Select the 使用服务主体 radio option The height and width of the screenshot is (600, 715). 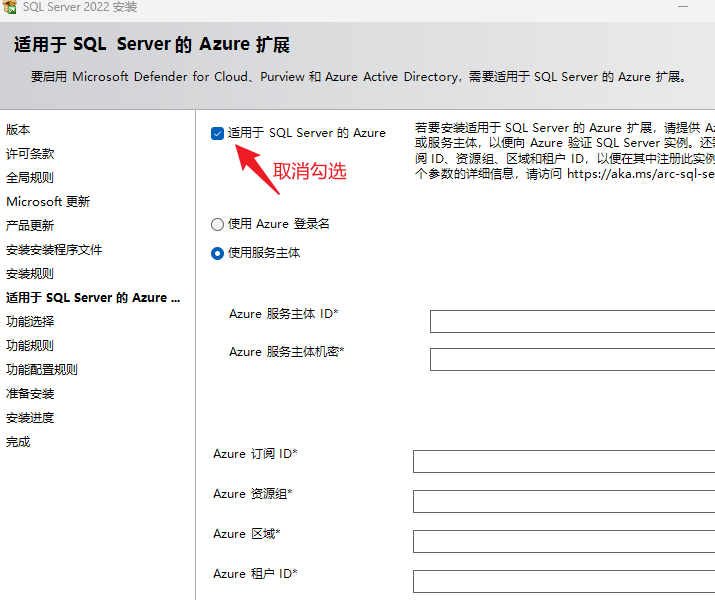point(218,253)
